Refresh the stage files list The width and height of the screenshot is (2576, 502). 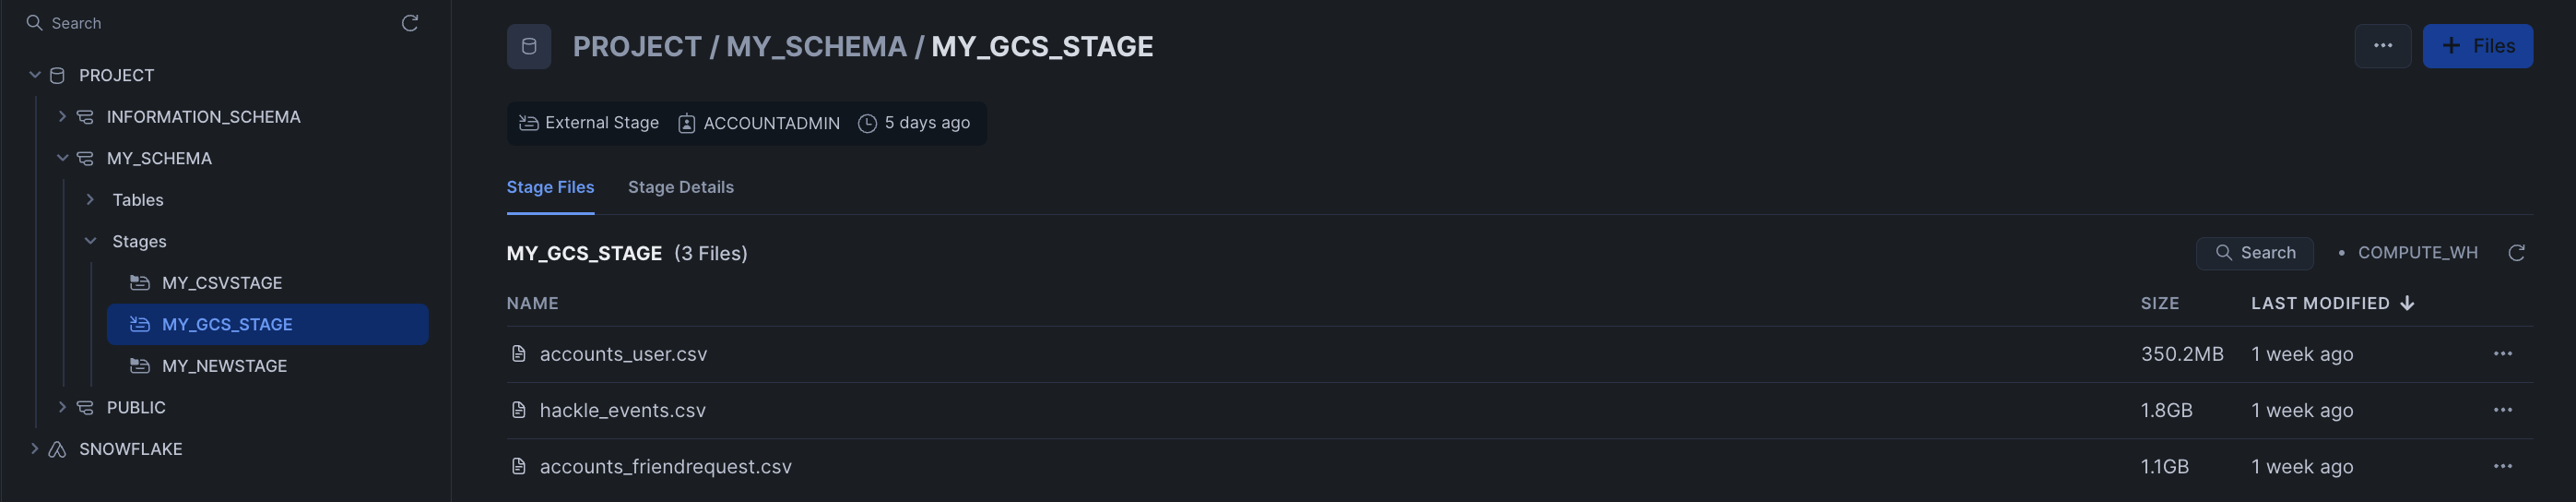[x=2516, y=253]
